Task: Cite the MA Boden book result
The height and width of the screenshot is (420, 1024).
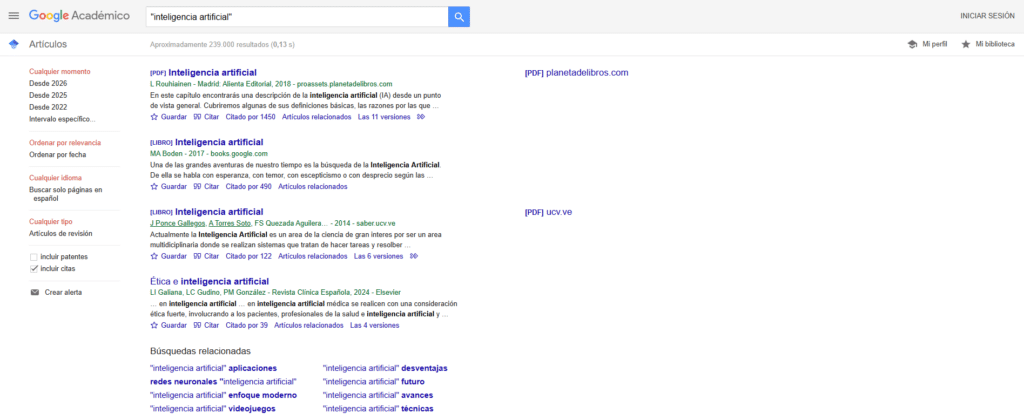Action: (206, 186)
